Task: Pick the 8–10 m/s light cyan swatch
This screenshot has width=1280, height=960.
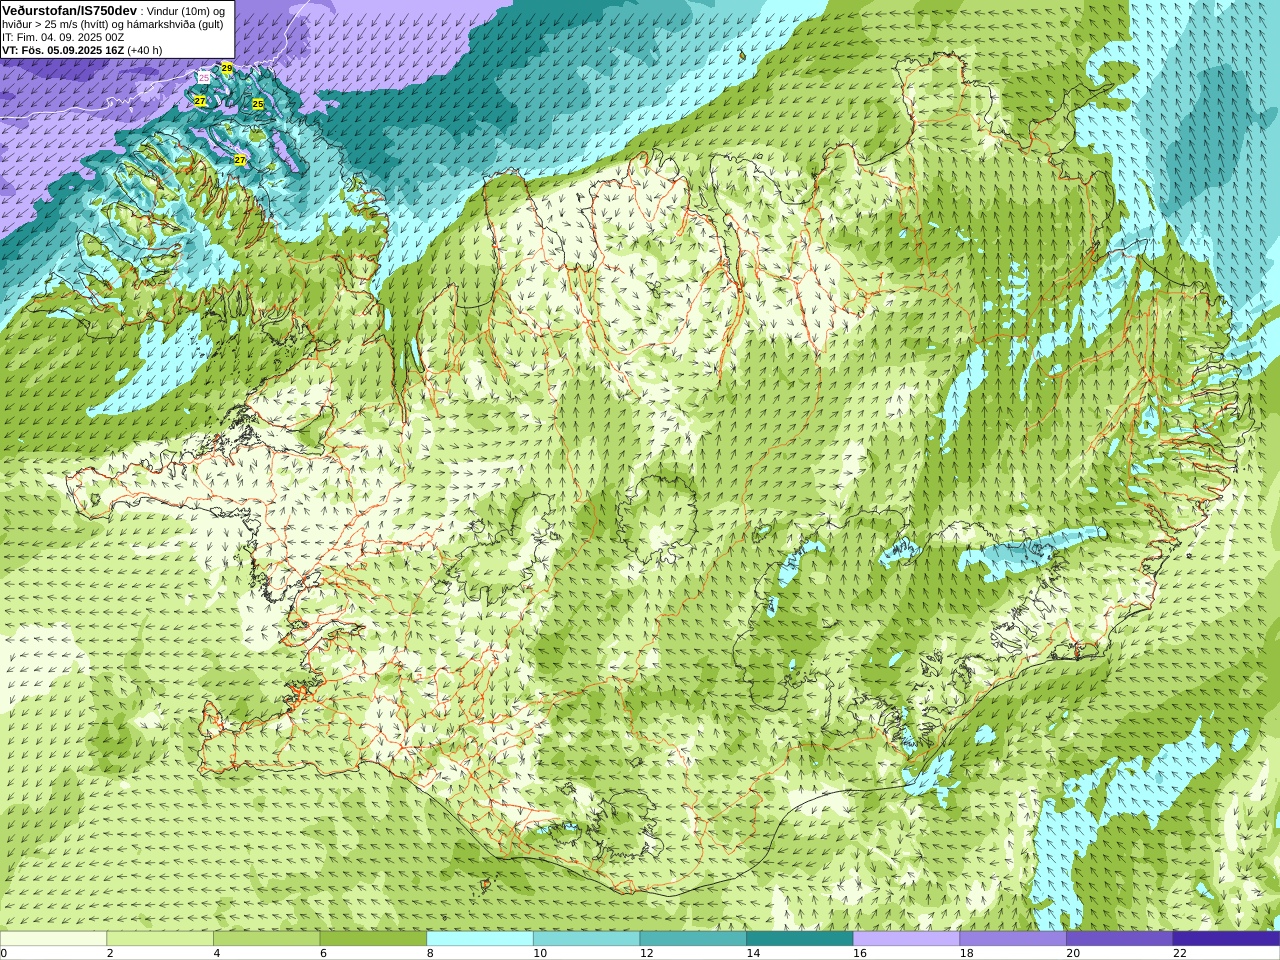Action: coord(480,939)
